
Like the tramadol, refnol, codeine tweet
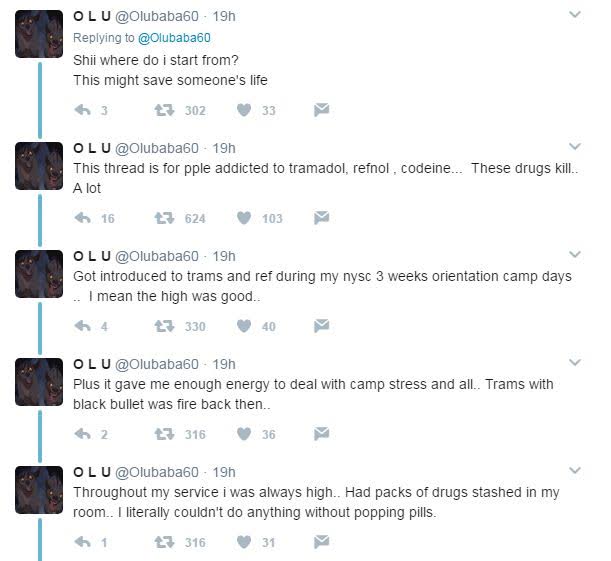244,218
